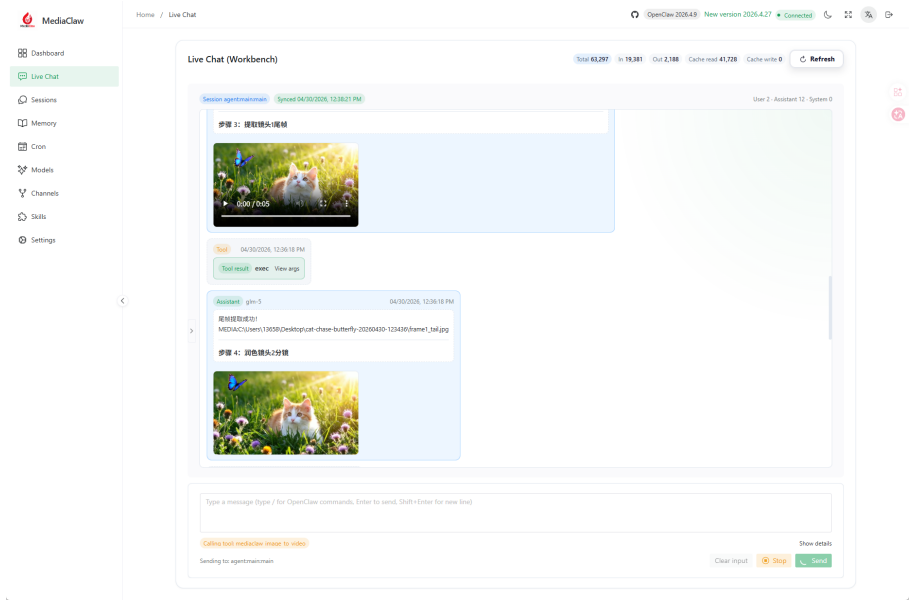Click View args on tool result
The width and height of the screenshot is (915, 606).
click(287, 269)
